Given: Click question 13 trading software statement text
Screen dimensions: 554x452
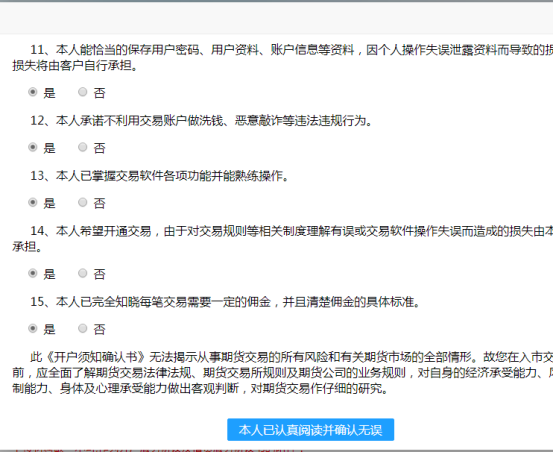Looking at the screenshot, I should [160, 176].
